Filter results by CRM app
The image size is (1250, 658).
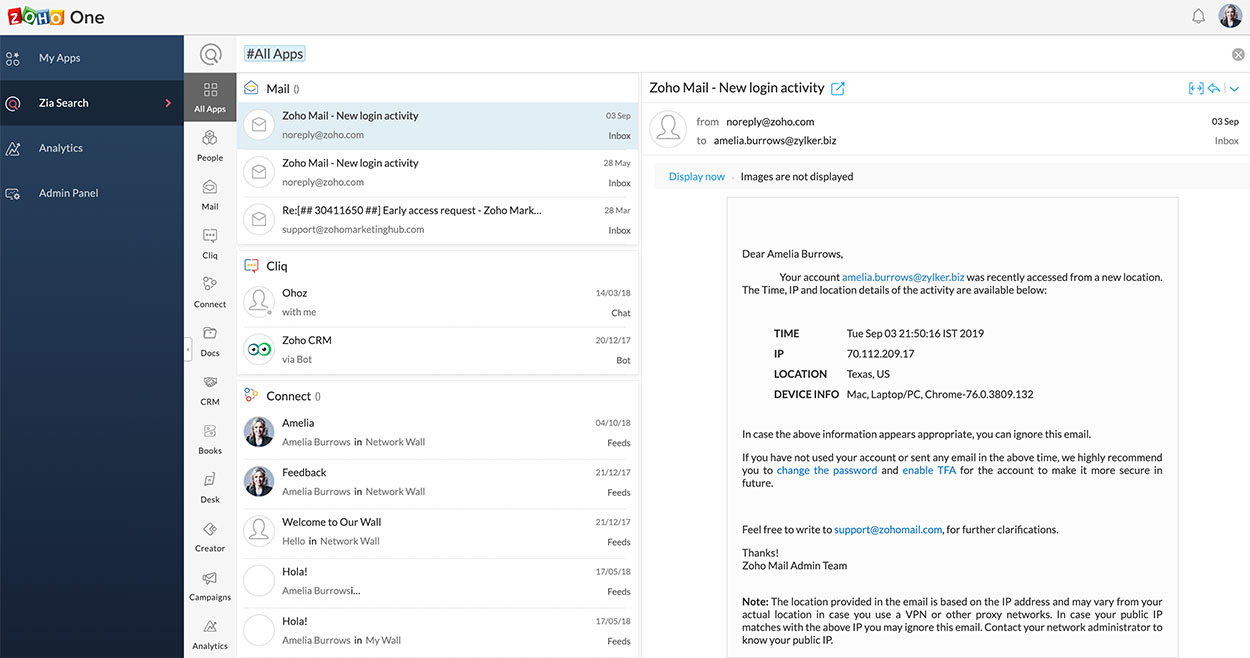(210, 390)
